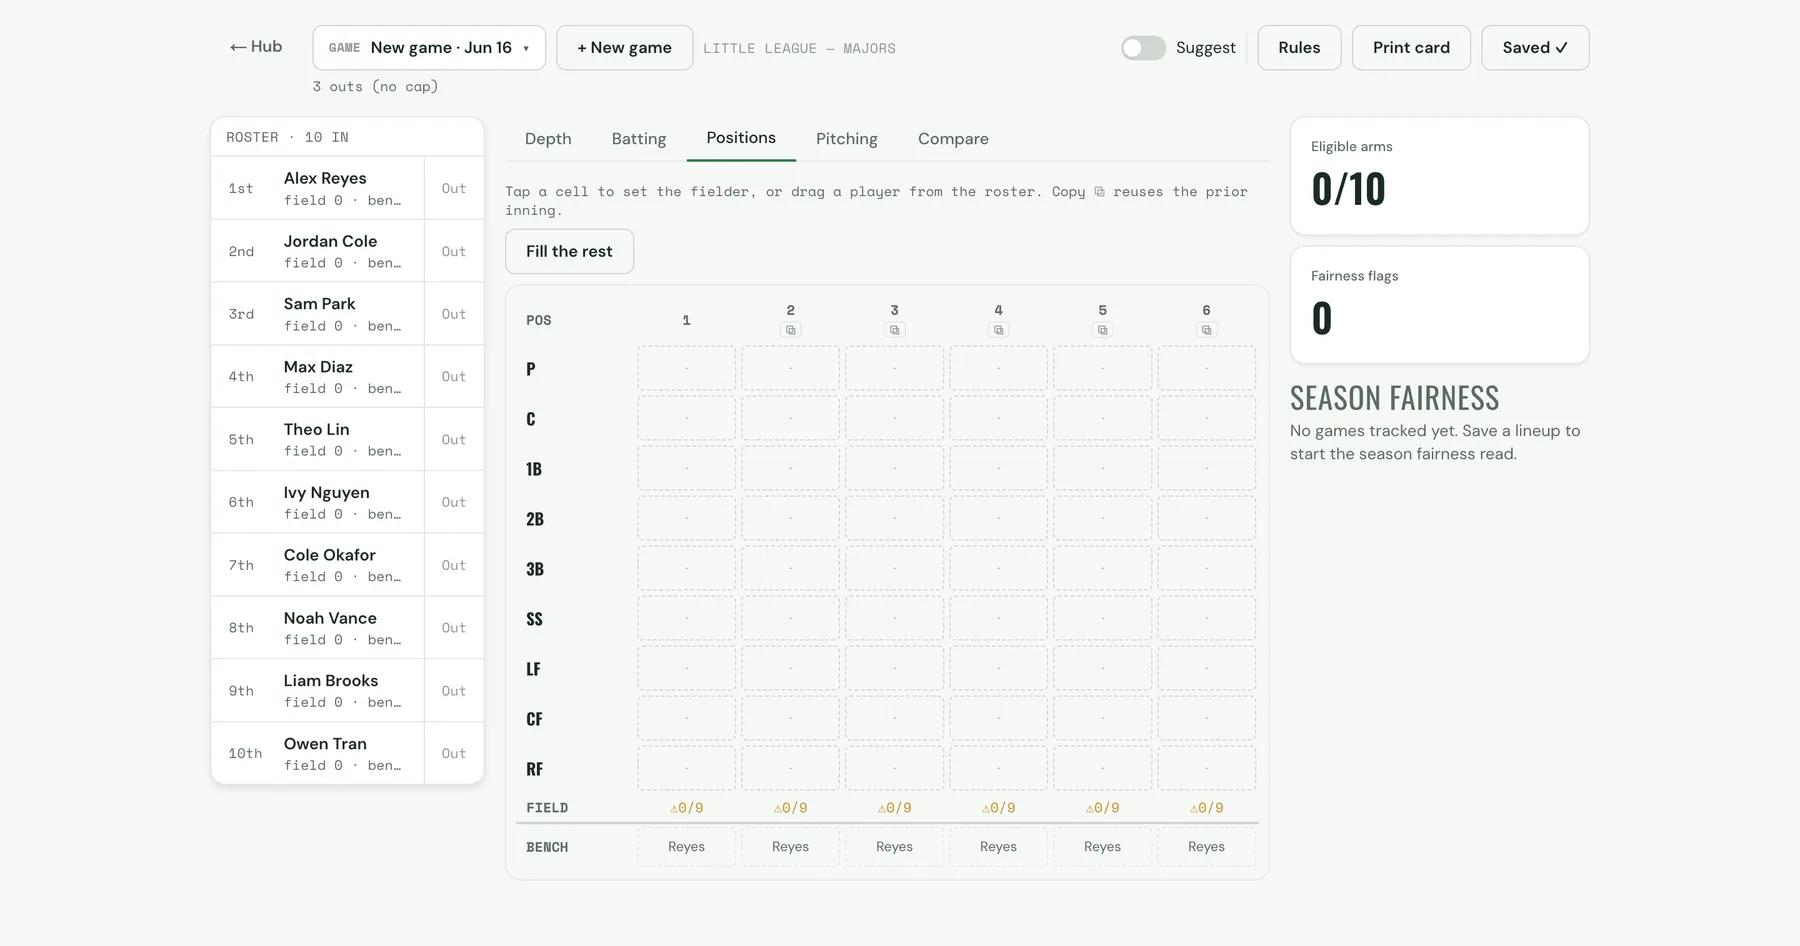
Task: Mark Liam Brooks as Out
Action: coord(454,691)
